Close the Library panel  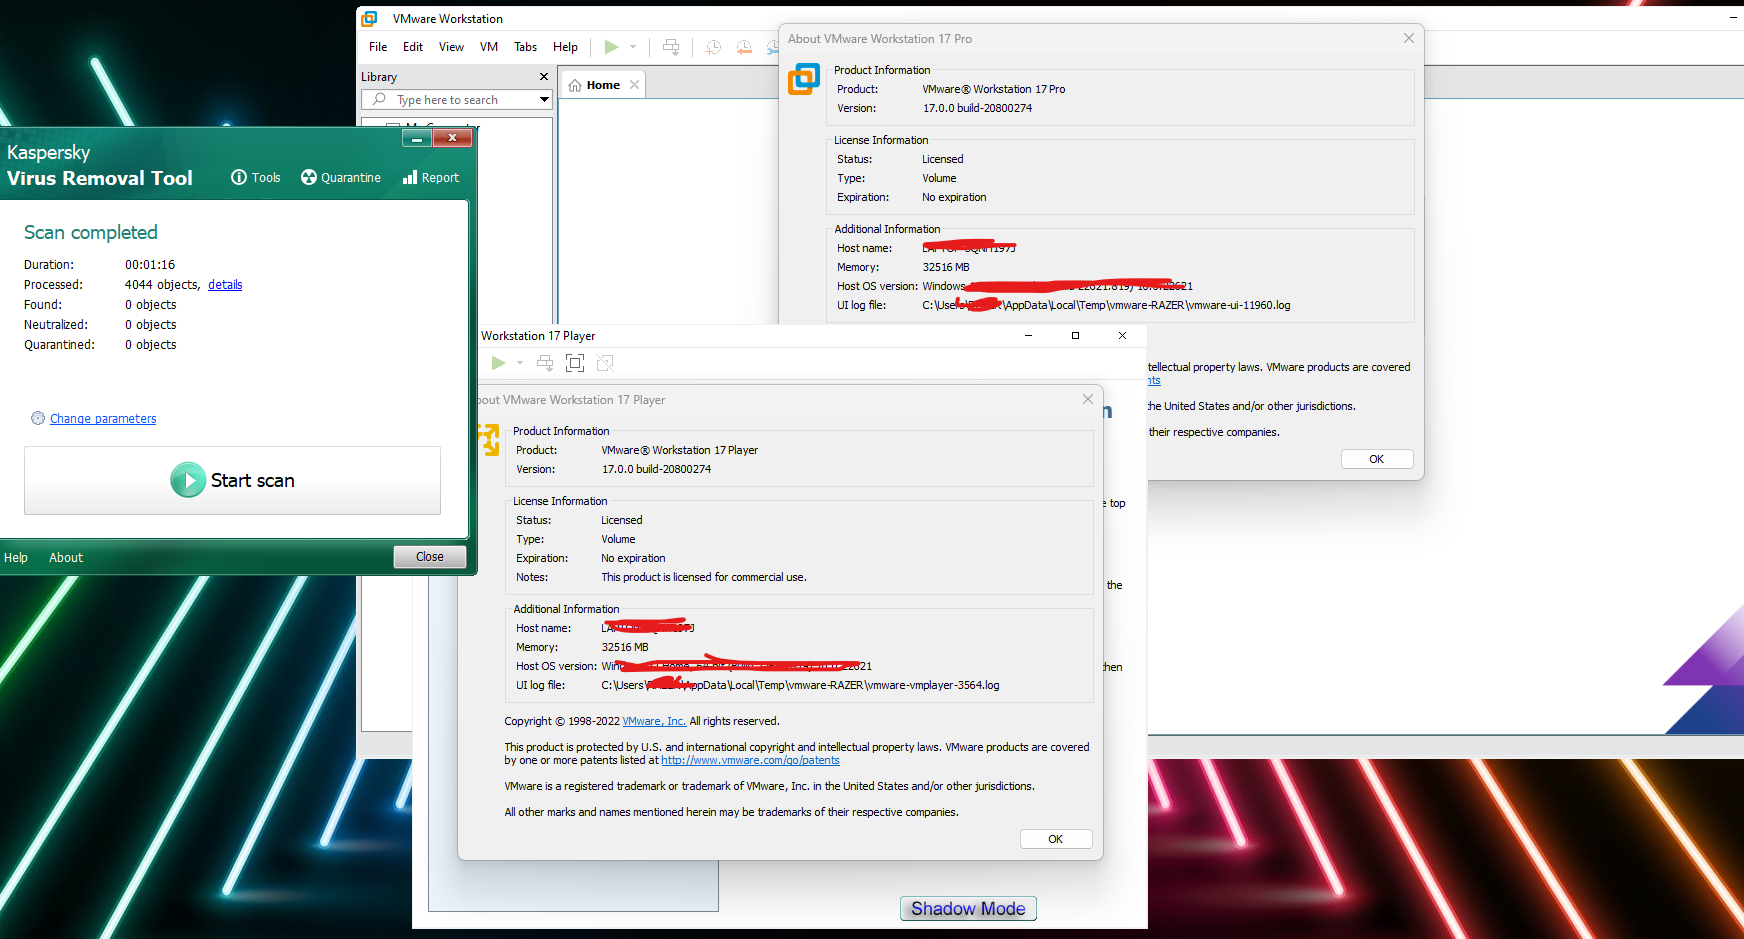click(x=544, y=77)
